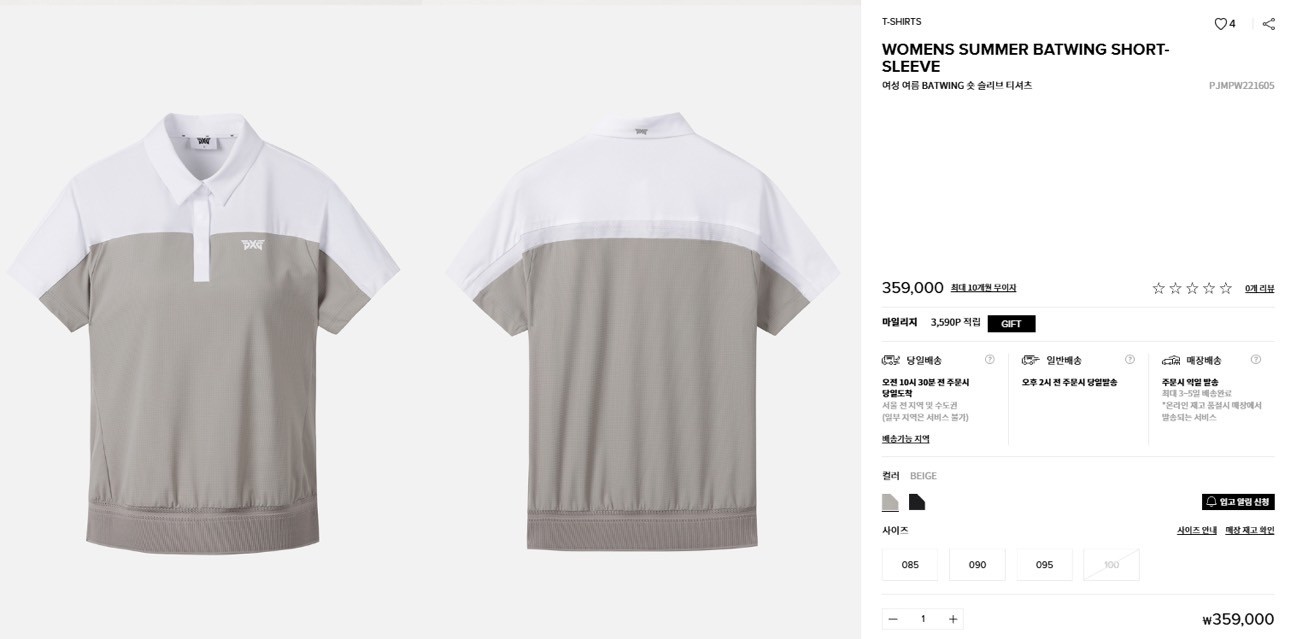Open the 매장 재고 확인 link
Viewport: 1297px width, 639px height.
pos(1250,531)
